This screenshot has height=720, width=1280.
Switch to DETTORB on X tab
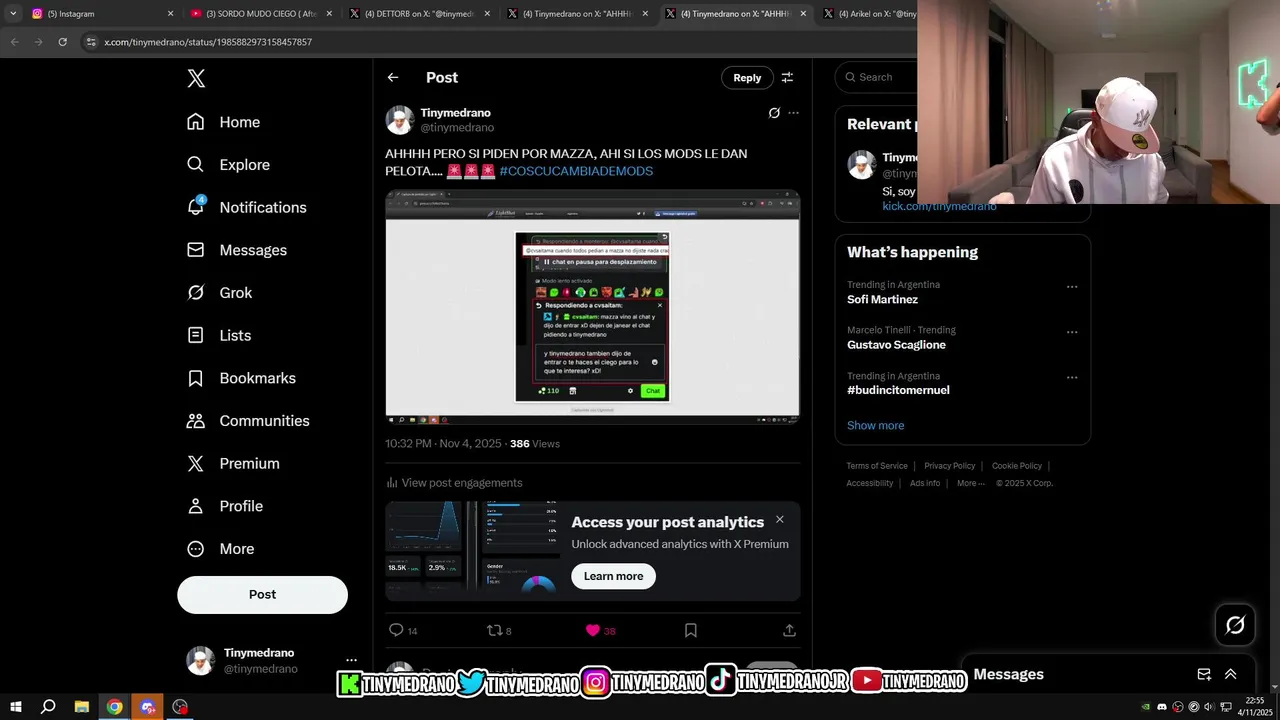418,14
